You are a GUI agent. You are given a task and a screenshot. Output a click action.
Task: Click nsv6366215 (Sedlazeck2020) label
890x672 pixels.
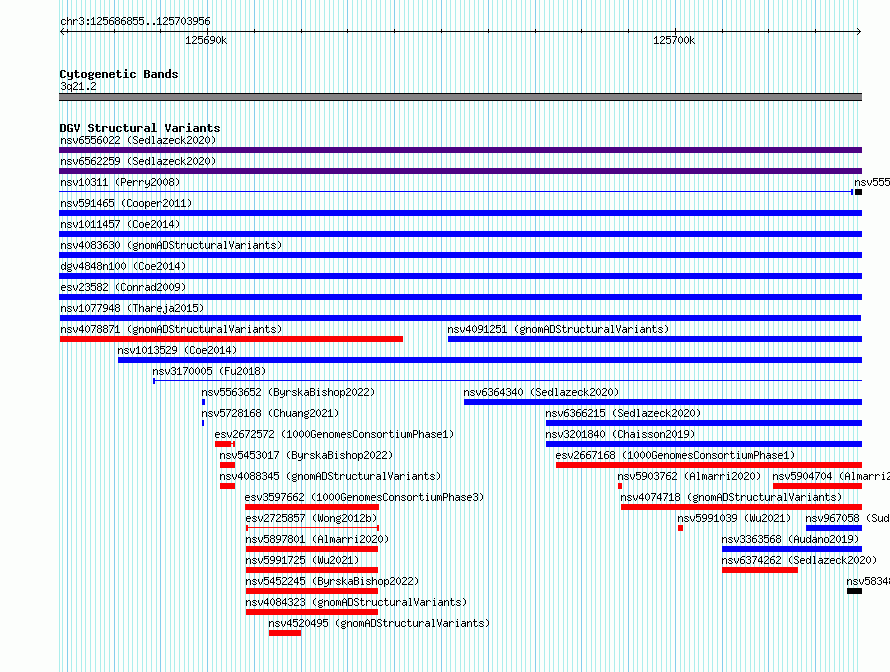coord(623,413)
